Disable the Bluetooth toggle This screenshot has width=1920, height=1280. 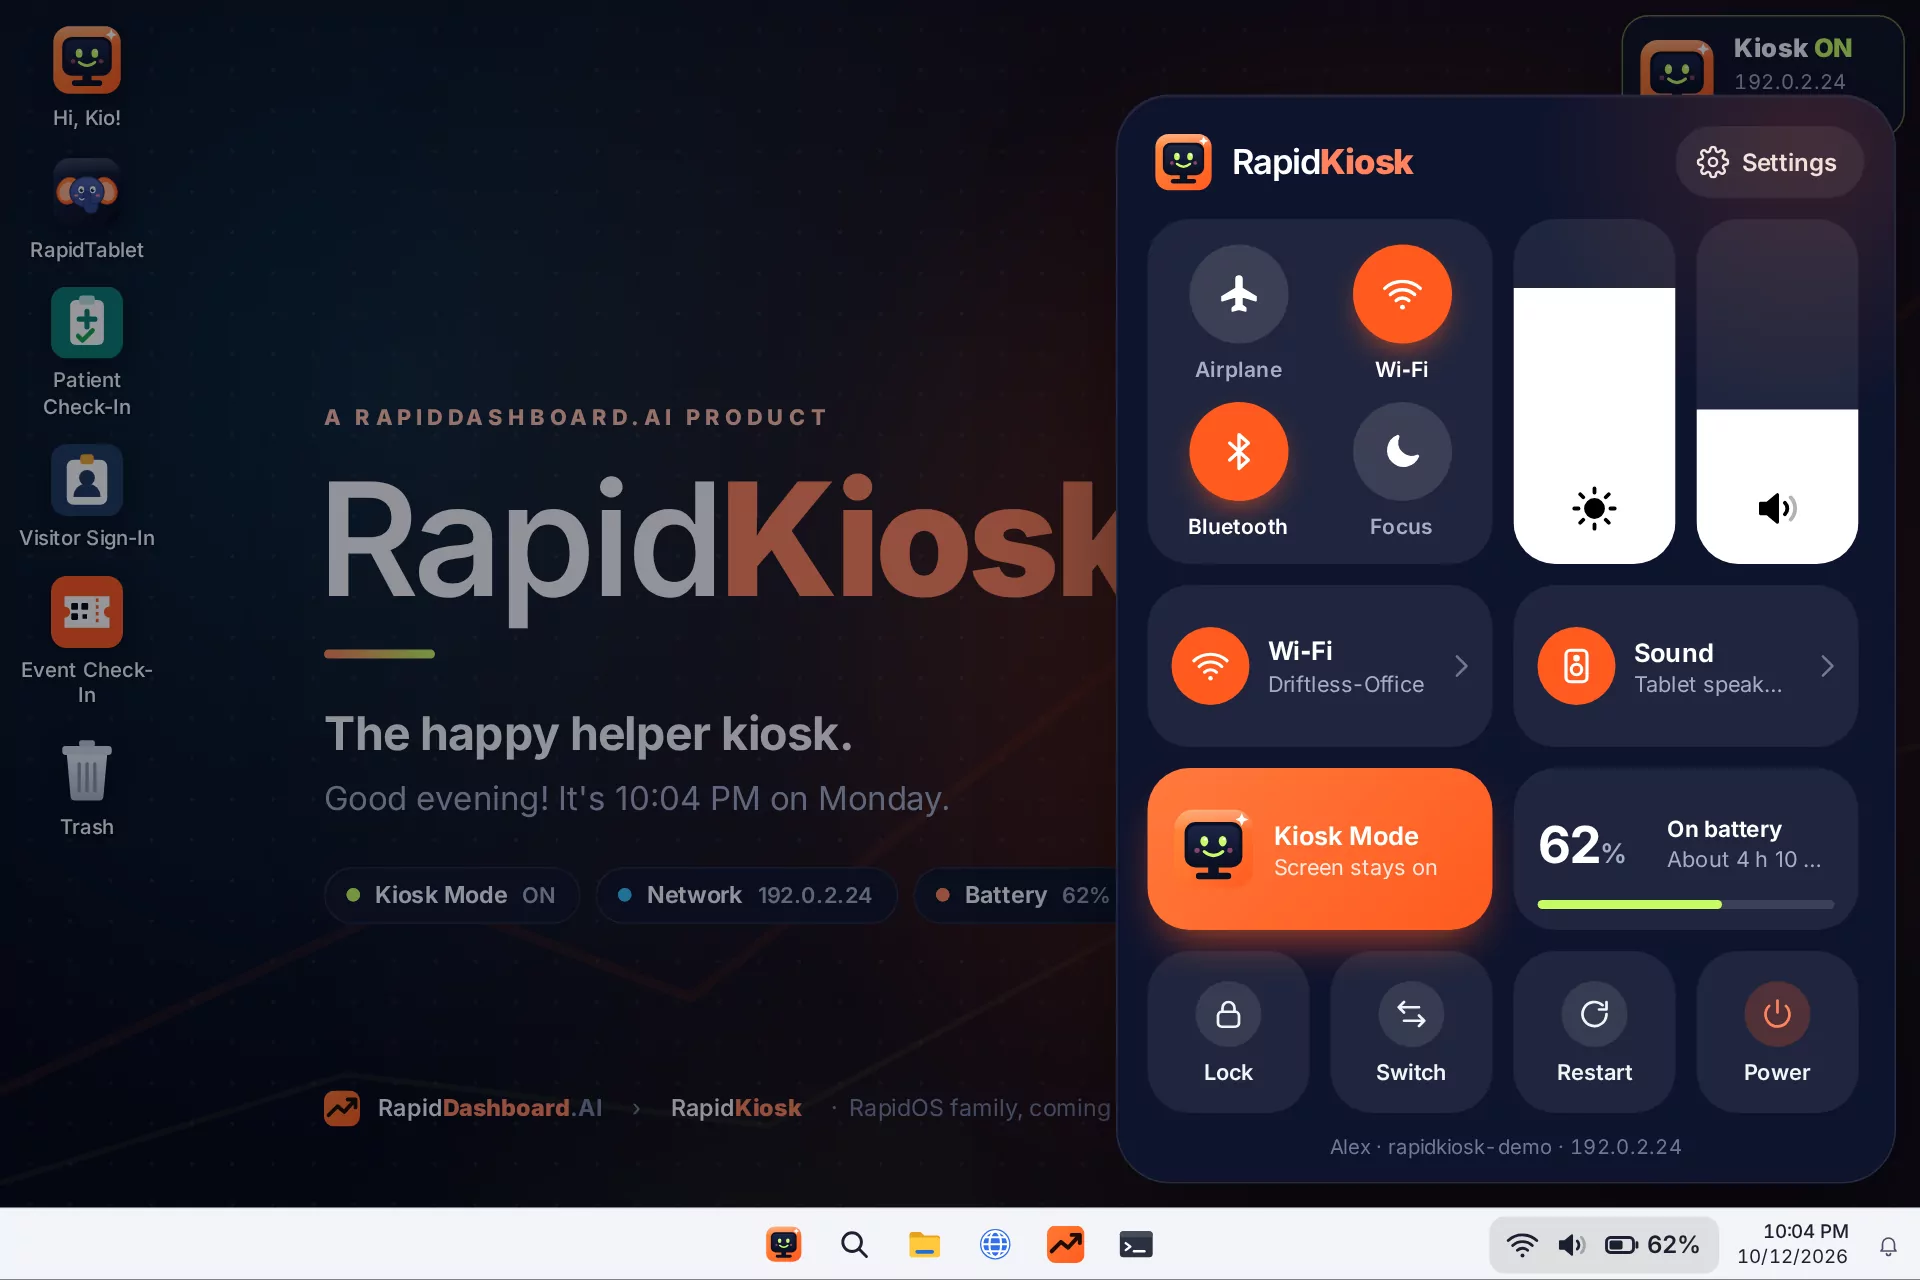1238,451
